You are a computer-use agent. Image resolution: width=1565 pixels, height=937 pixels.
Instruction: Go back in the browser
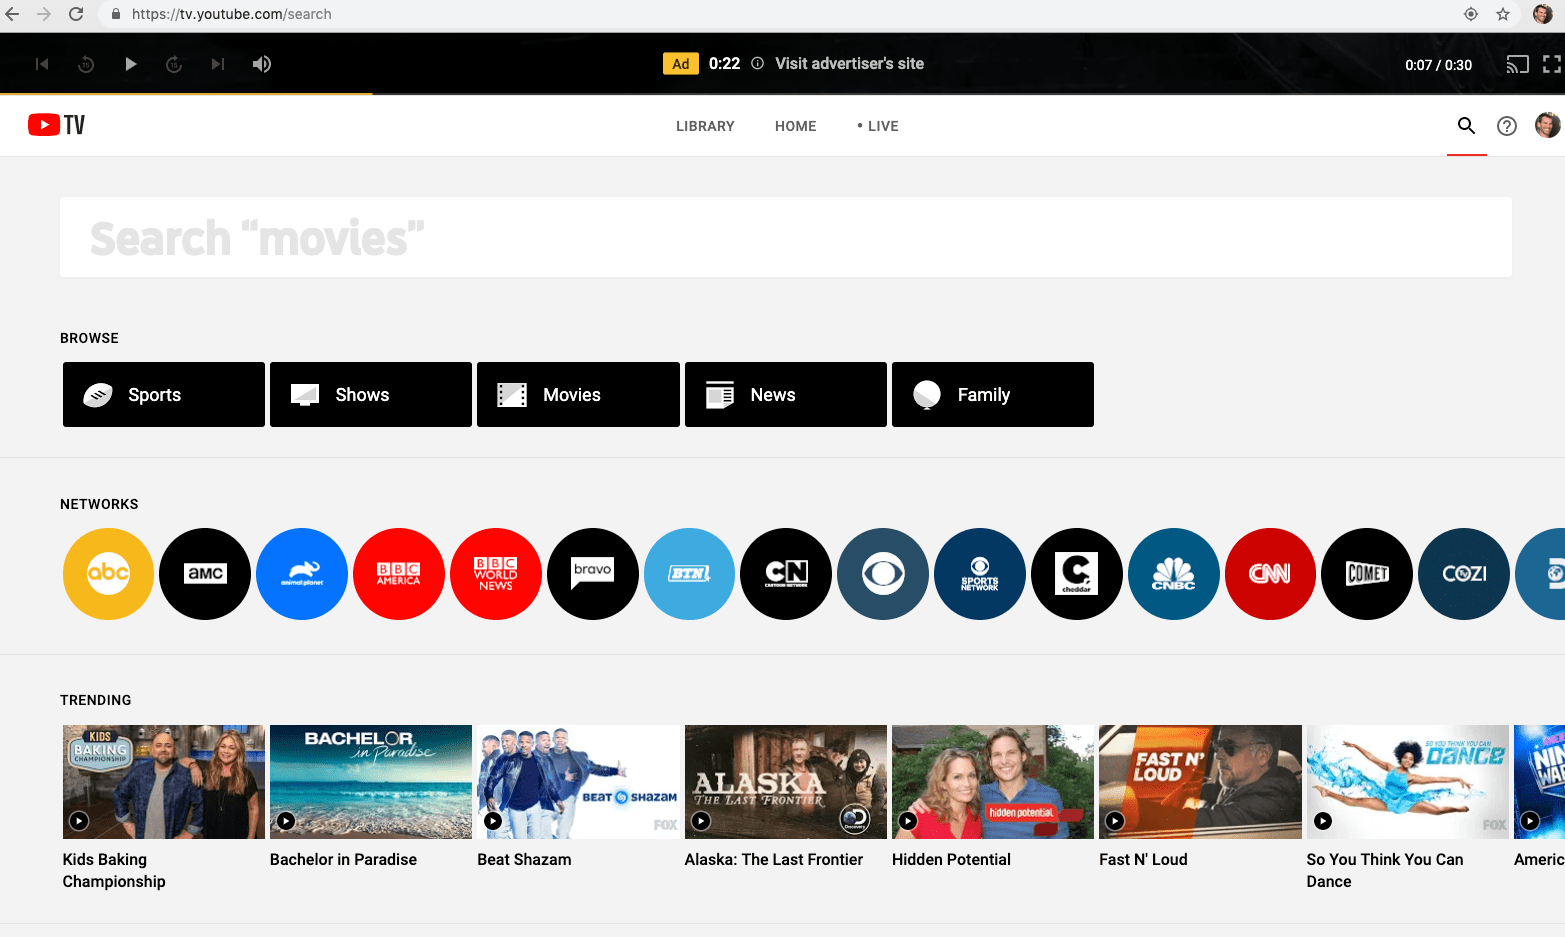pos(12,14)
